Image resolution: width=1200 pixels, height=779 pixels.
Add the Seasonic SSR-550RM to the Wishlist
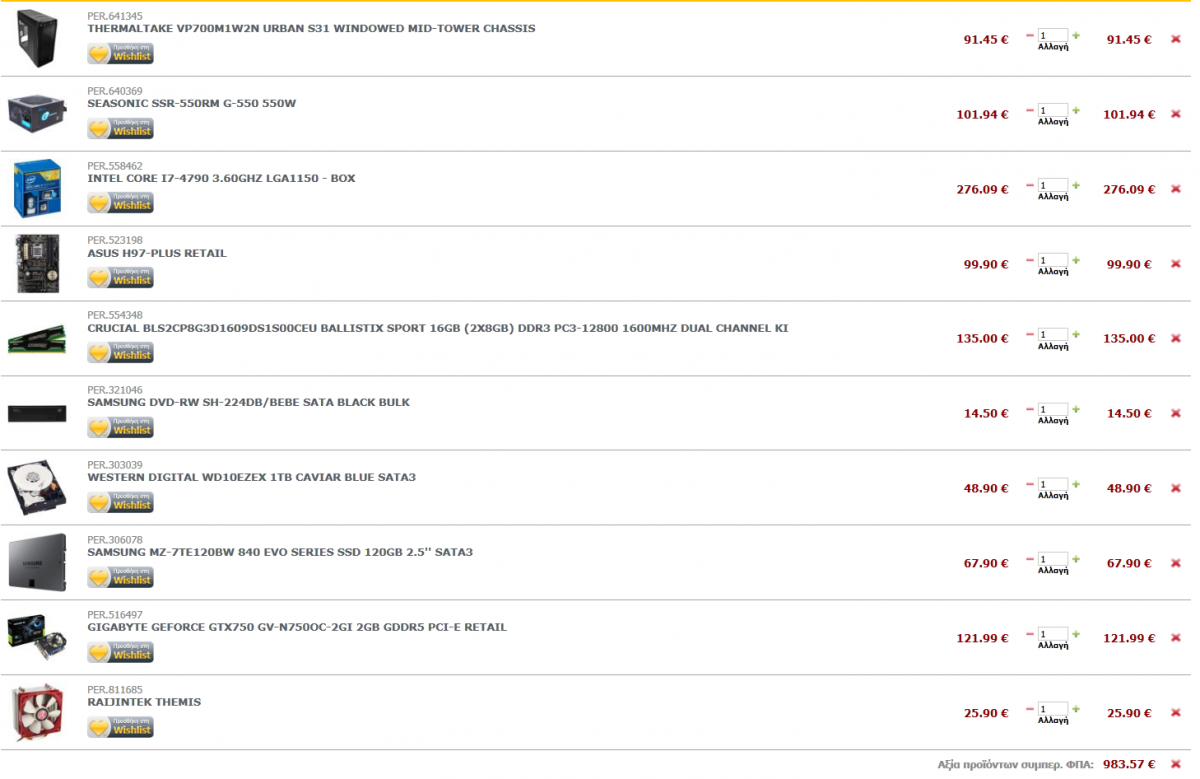(x=121, y=128)
